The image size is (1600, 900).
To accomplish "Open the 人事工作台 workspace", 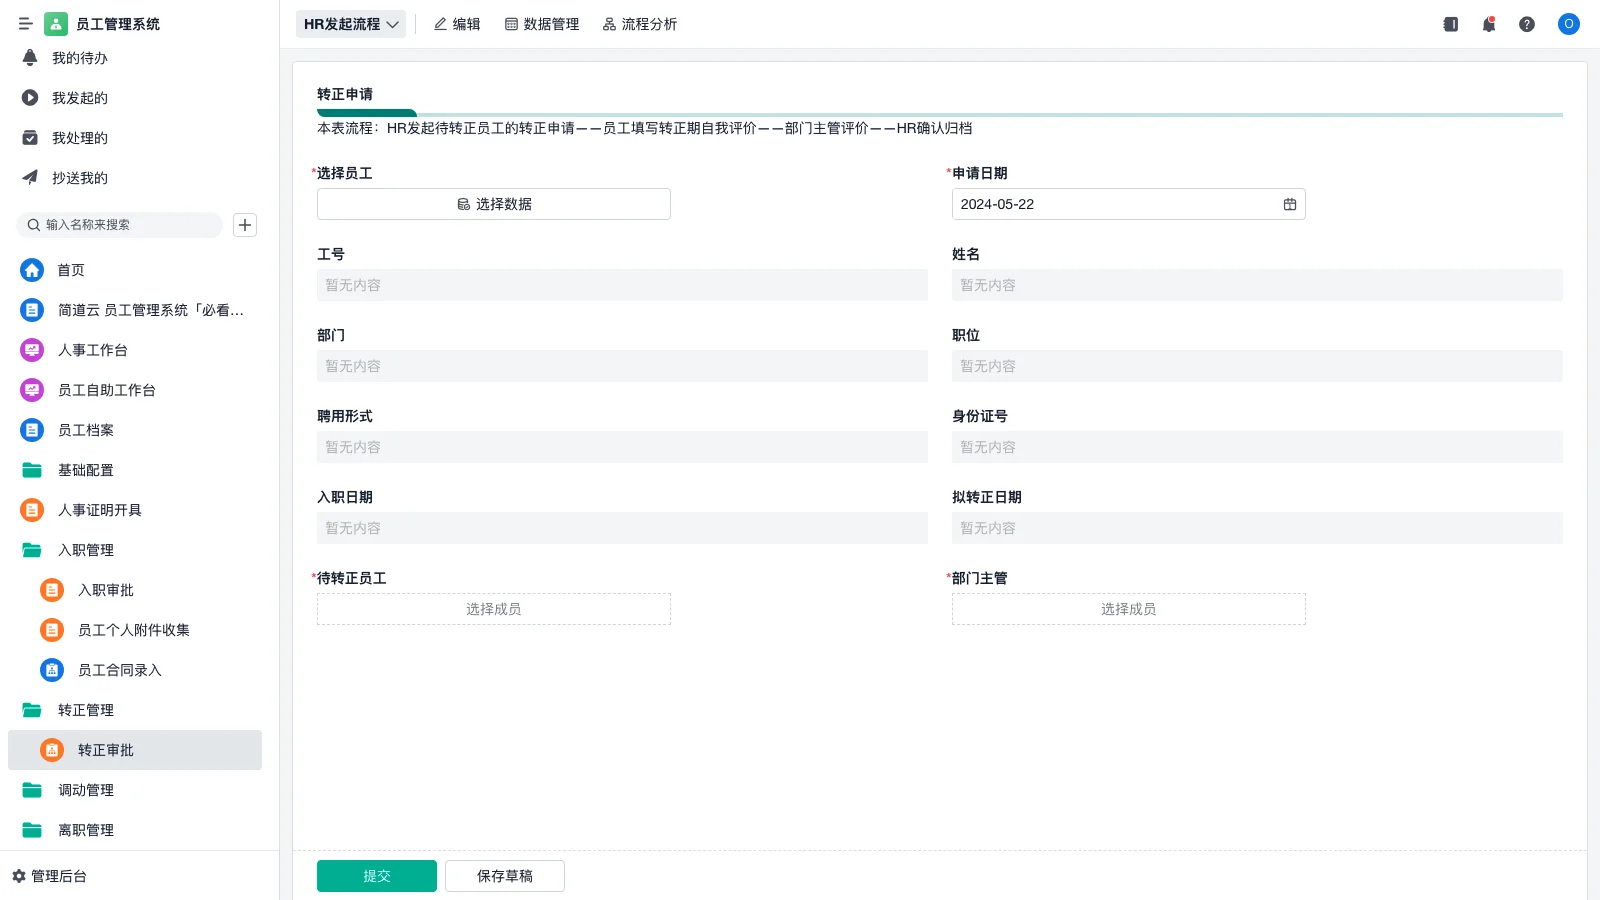I will [x=92, y=350].
